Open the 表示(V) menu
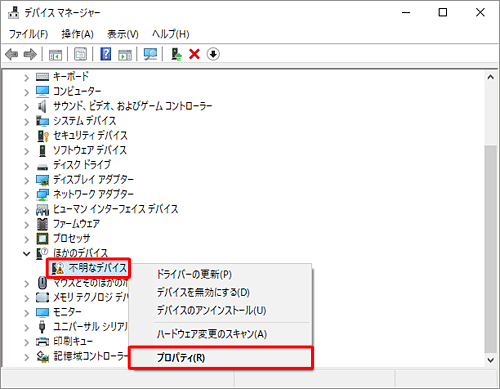 [x=123, y=34]
